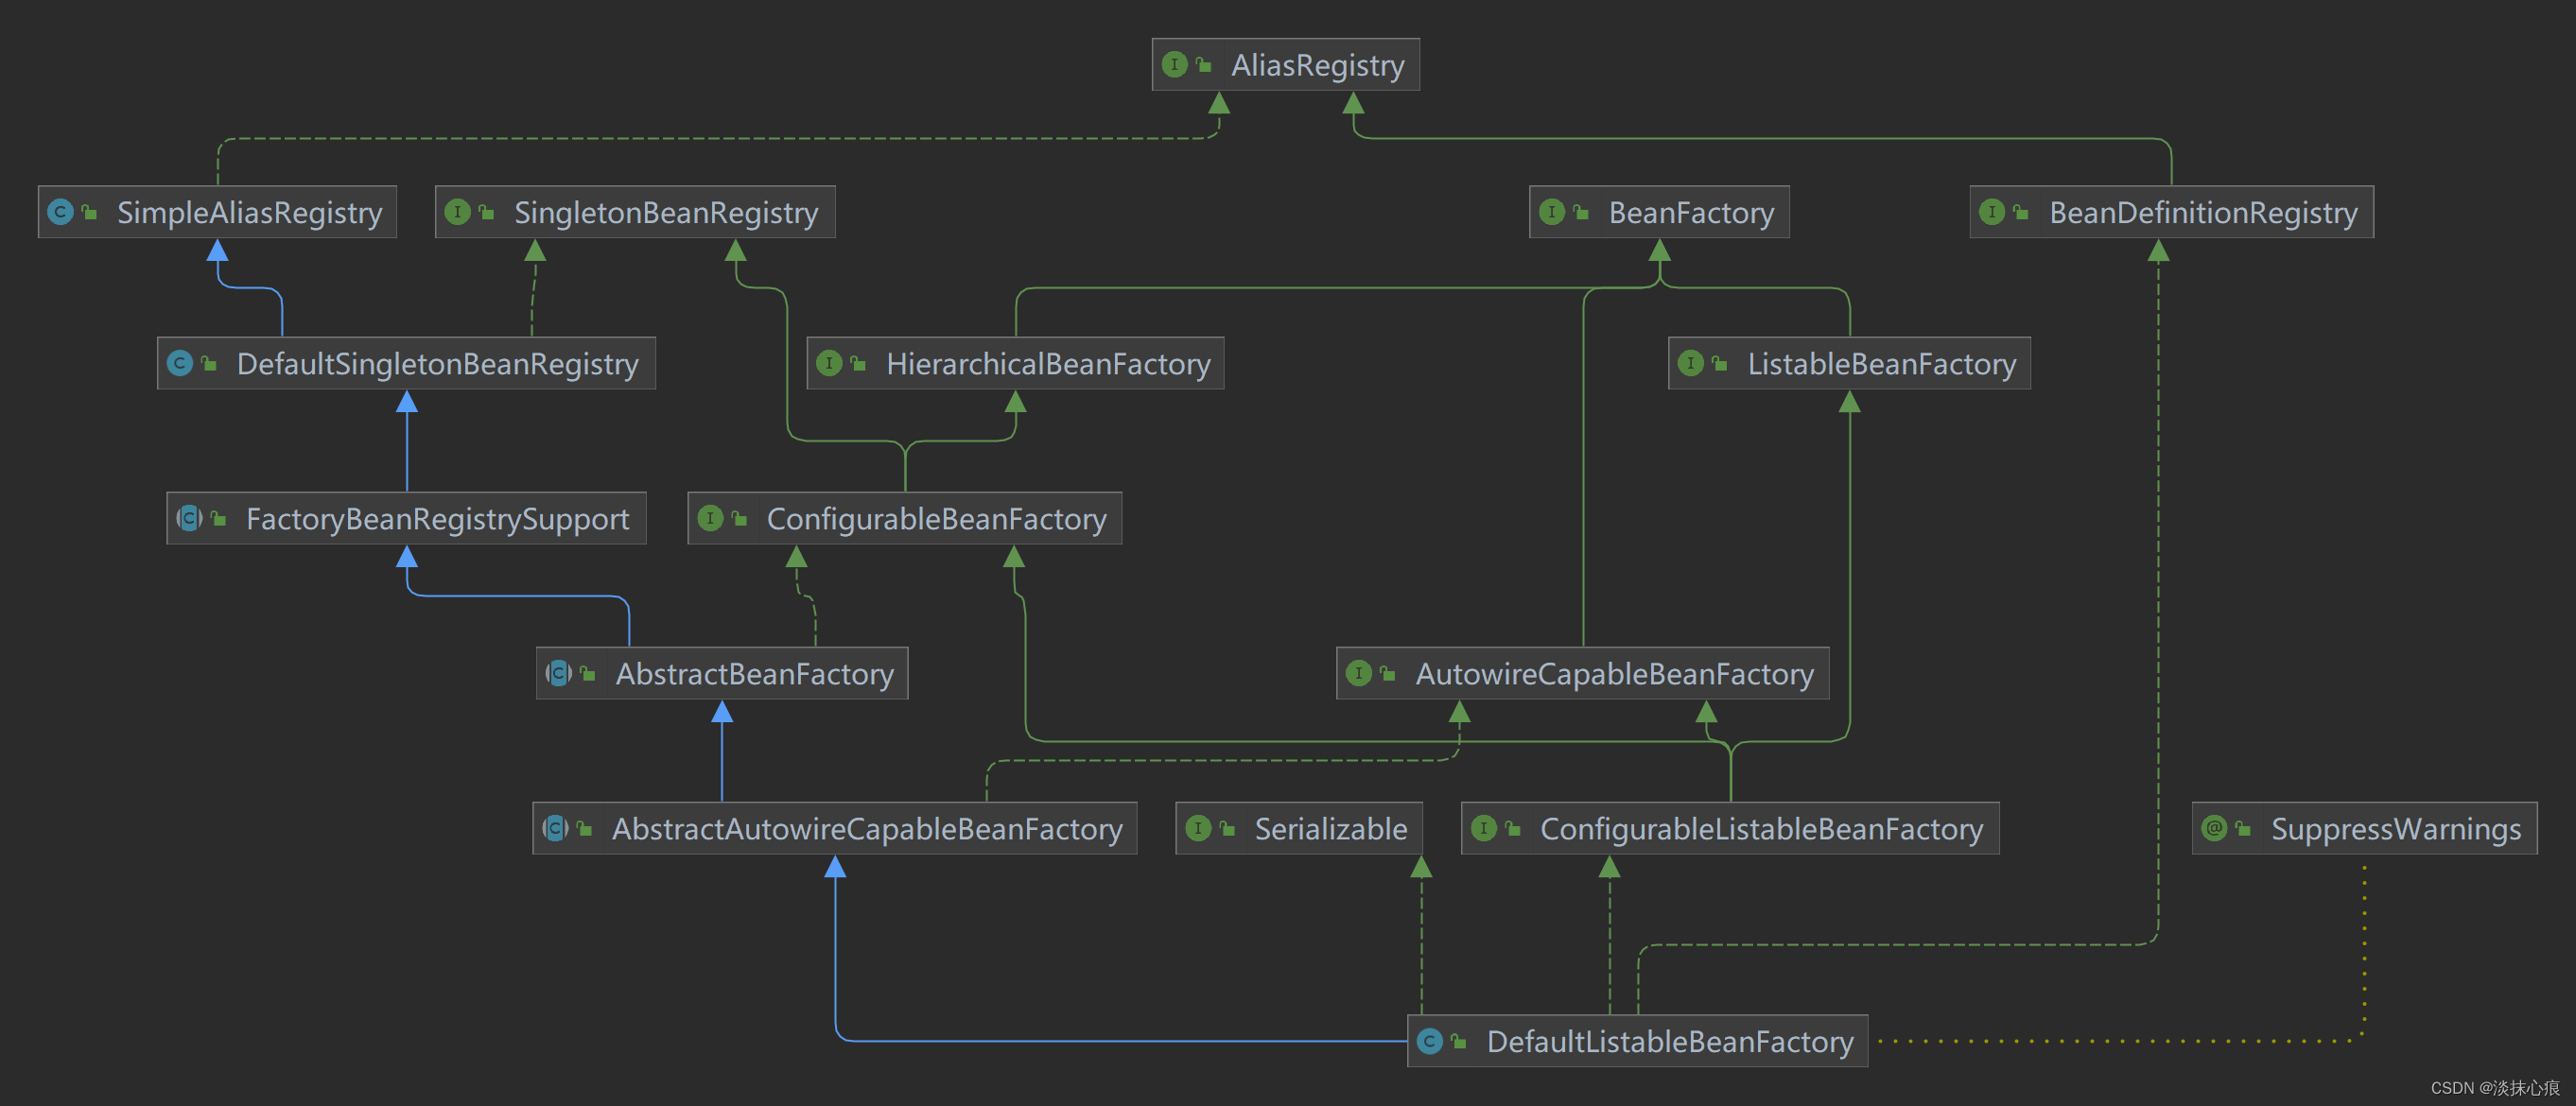Click the interface icon of HierarchicalBeanFactory
Viewport: 2576px width, 1106px height.
pyautogui.click(x=829, y=363)
